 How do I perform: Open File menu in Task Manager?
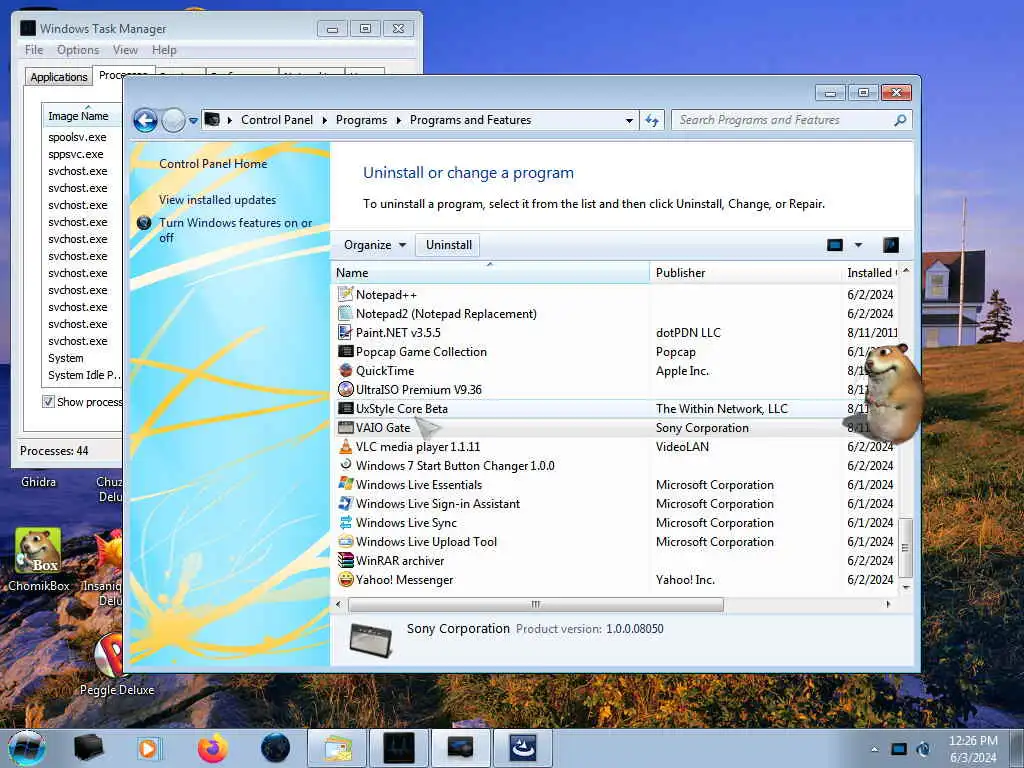(34, 50)
